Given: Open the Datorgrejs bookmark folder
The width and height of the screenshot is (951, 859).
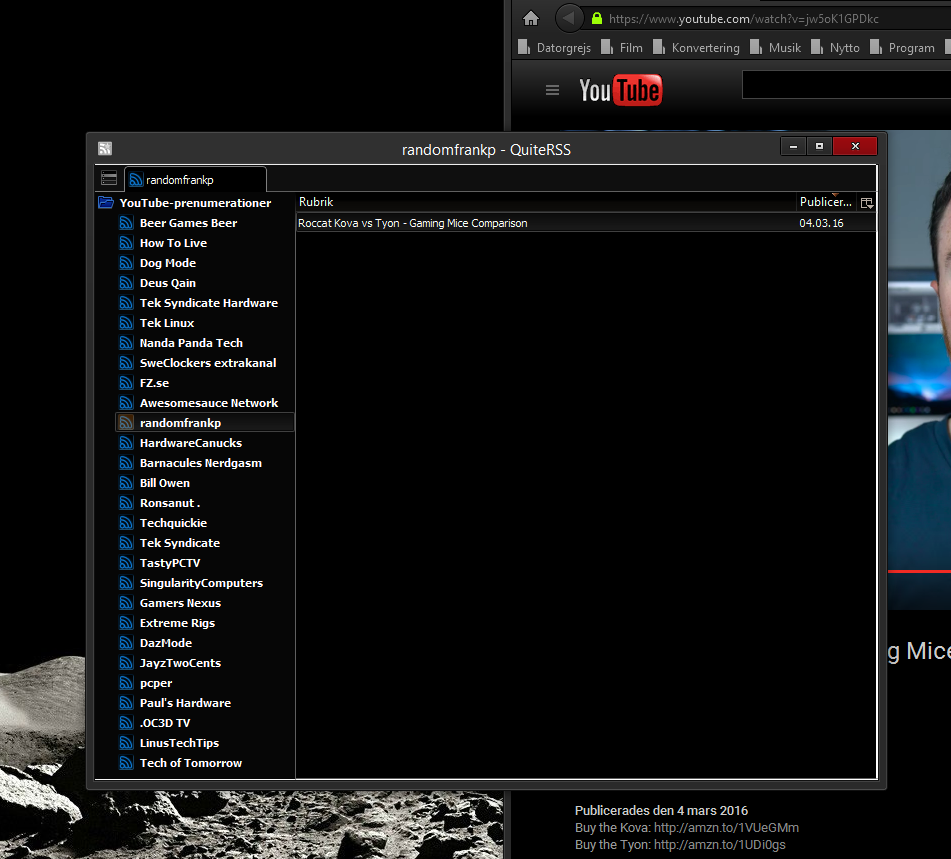Looking at the screenshot, I should click(x=554, y=47).
